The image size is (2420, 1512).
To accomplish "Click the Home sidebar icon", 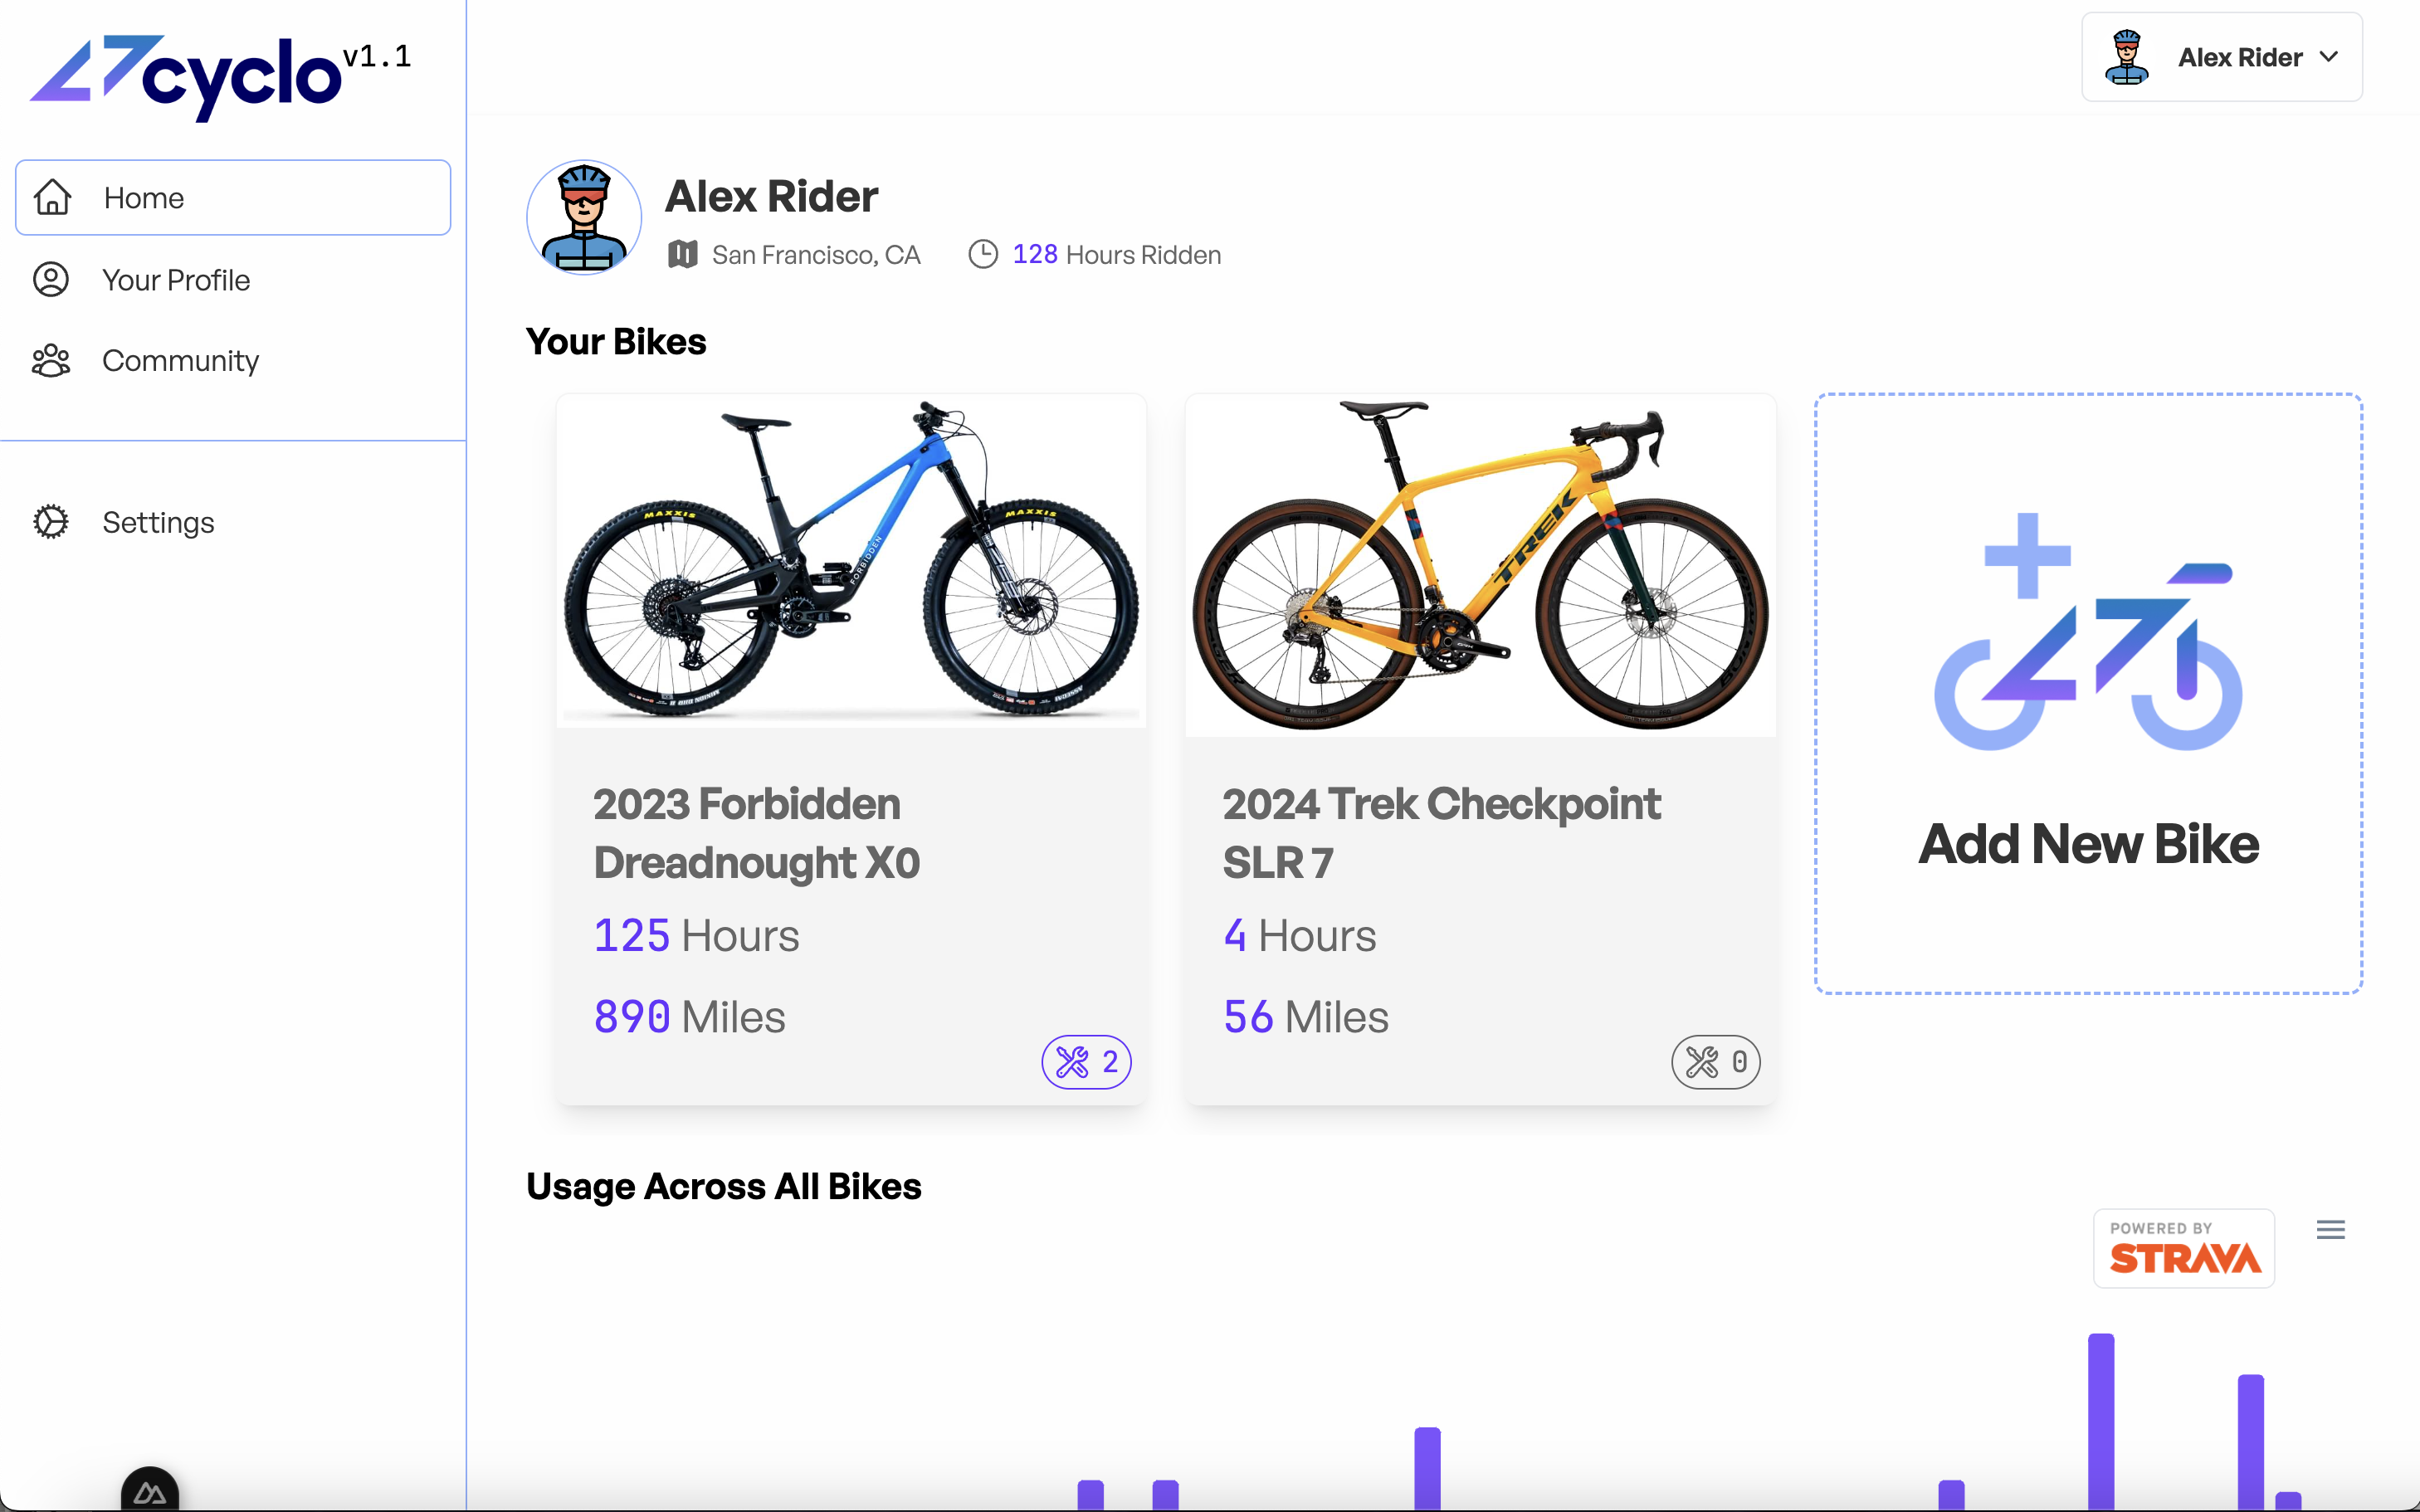I will click(52, 195).
